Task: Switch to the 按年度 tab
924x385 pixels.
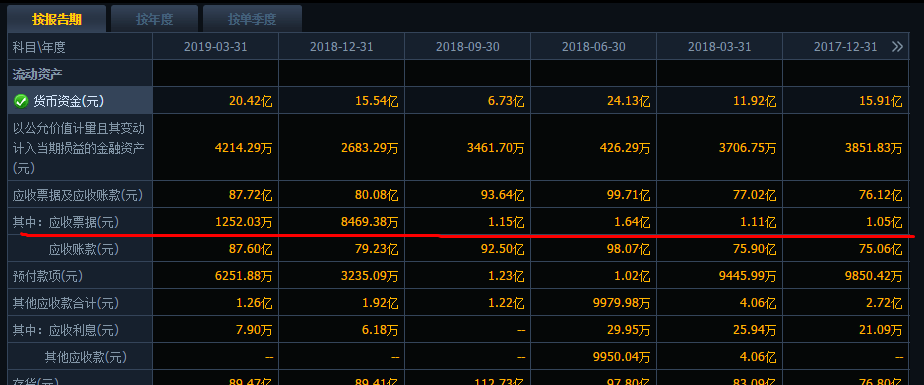Action: point(154,19)
